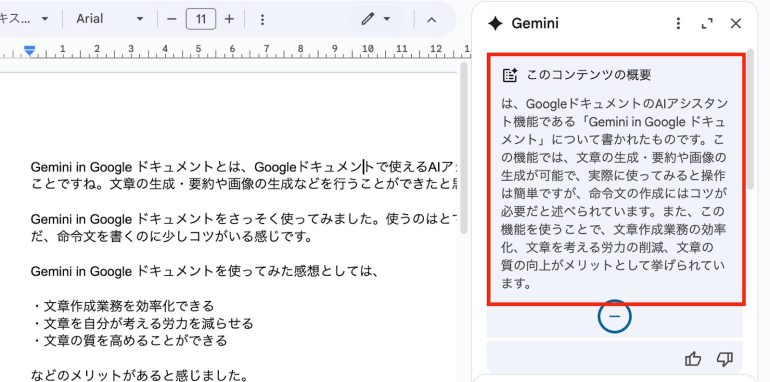
Task: Click the Gemini panel vertical scrollbar
Action: click(x=750, y=119)
